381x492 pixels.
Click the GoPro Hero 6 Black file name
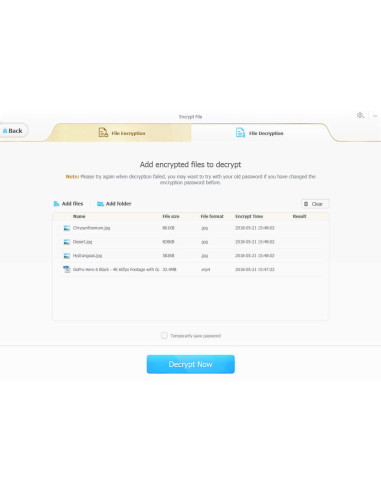tap(116, 269)
